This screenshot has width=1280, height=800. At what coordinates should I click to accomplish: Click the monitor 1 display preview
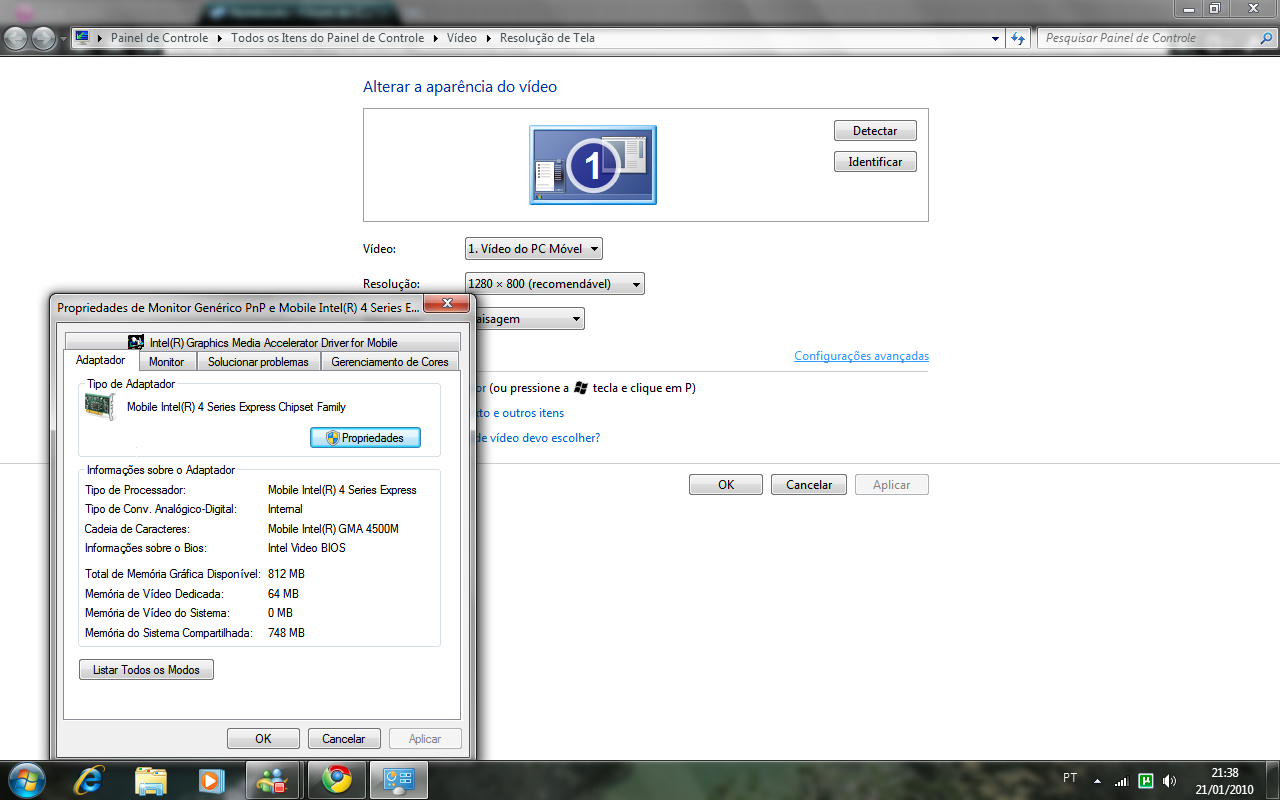coord(593,165)
